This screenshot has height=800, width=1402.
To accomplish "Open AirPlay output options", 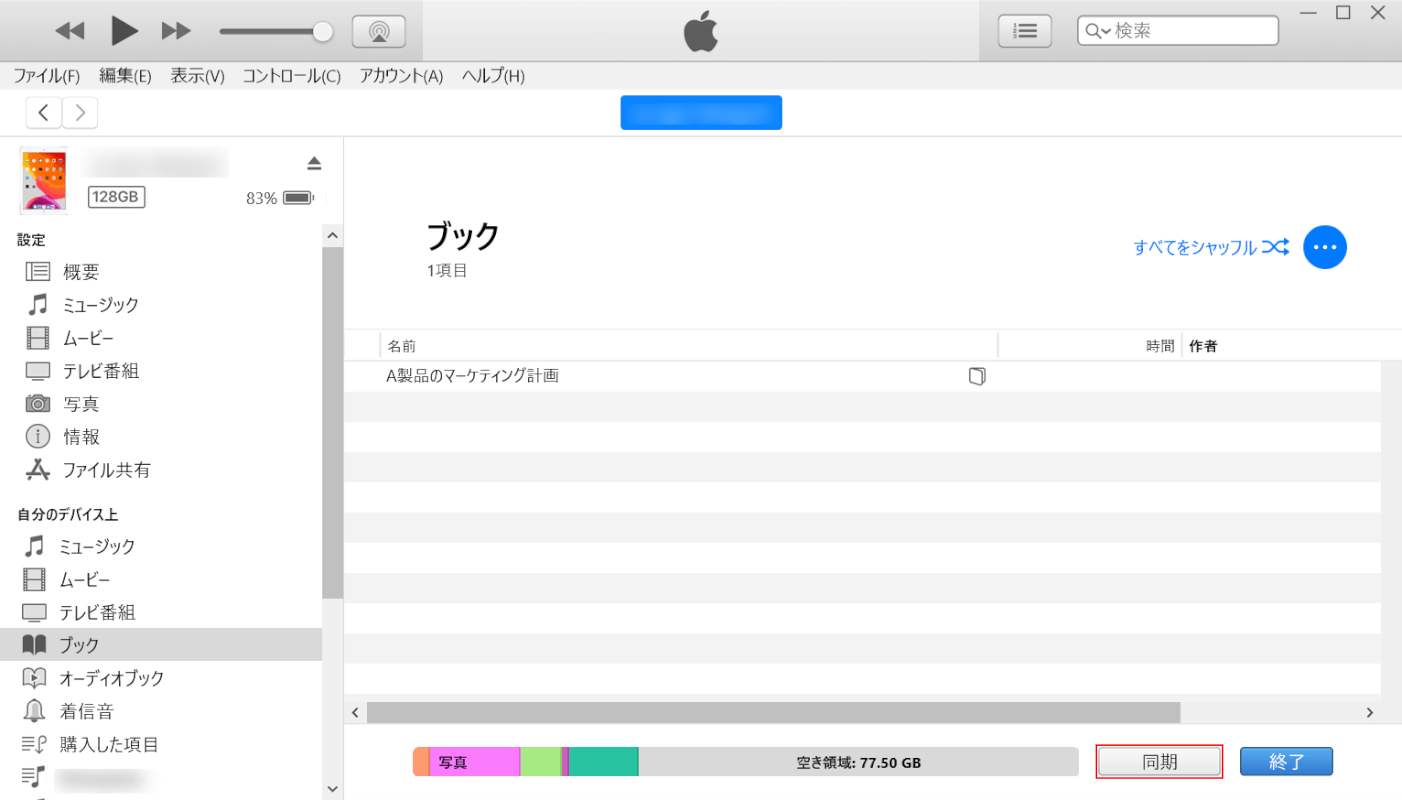I will click(x=379, y=31).
